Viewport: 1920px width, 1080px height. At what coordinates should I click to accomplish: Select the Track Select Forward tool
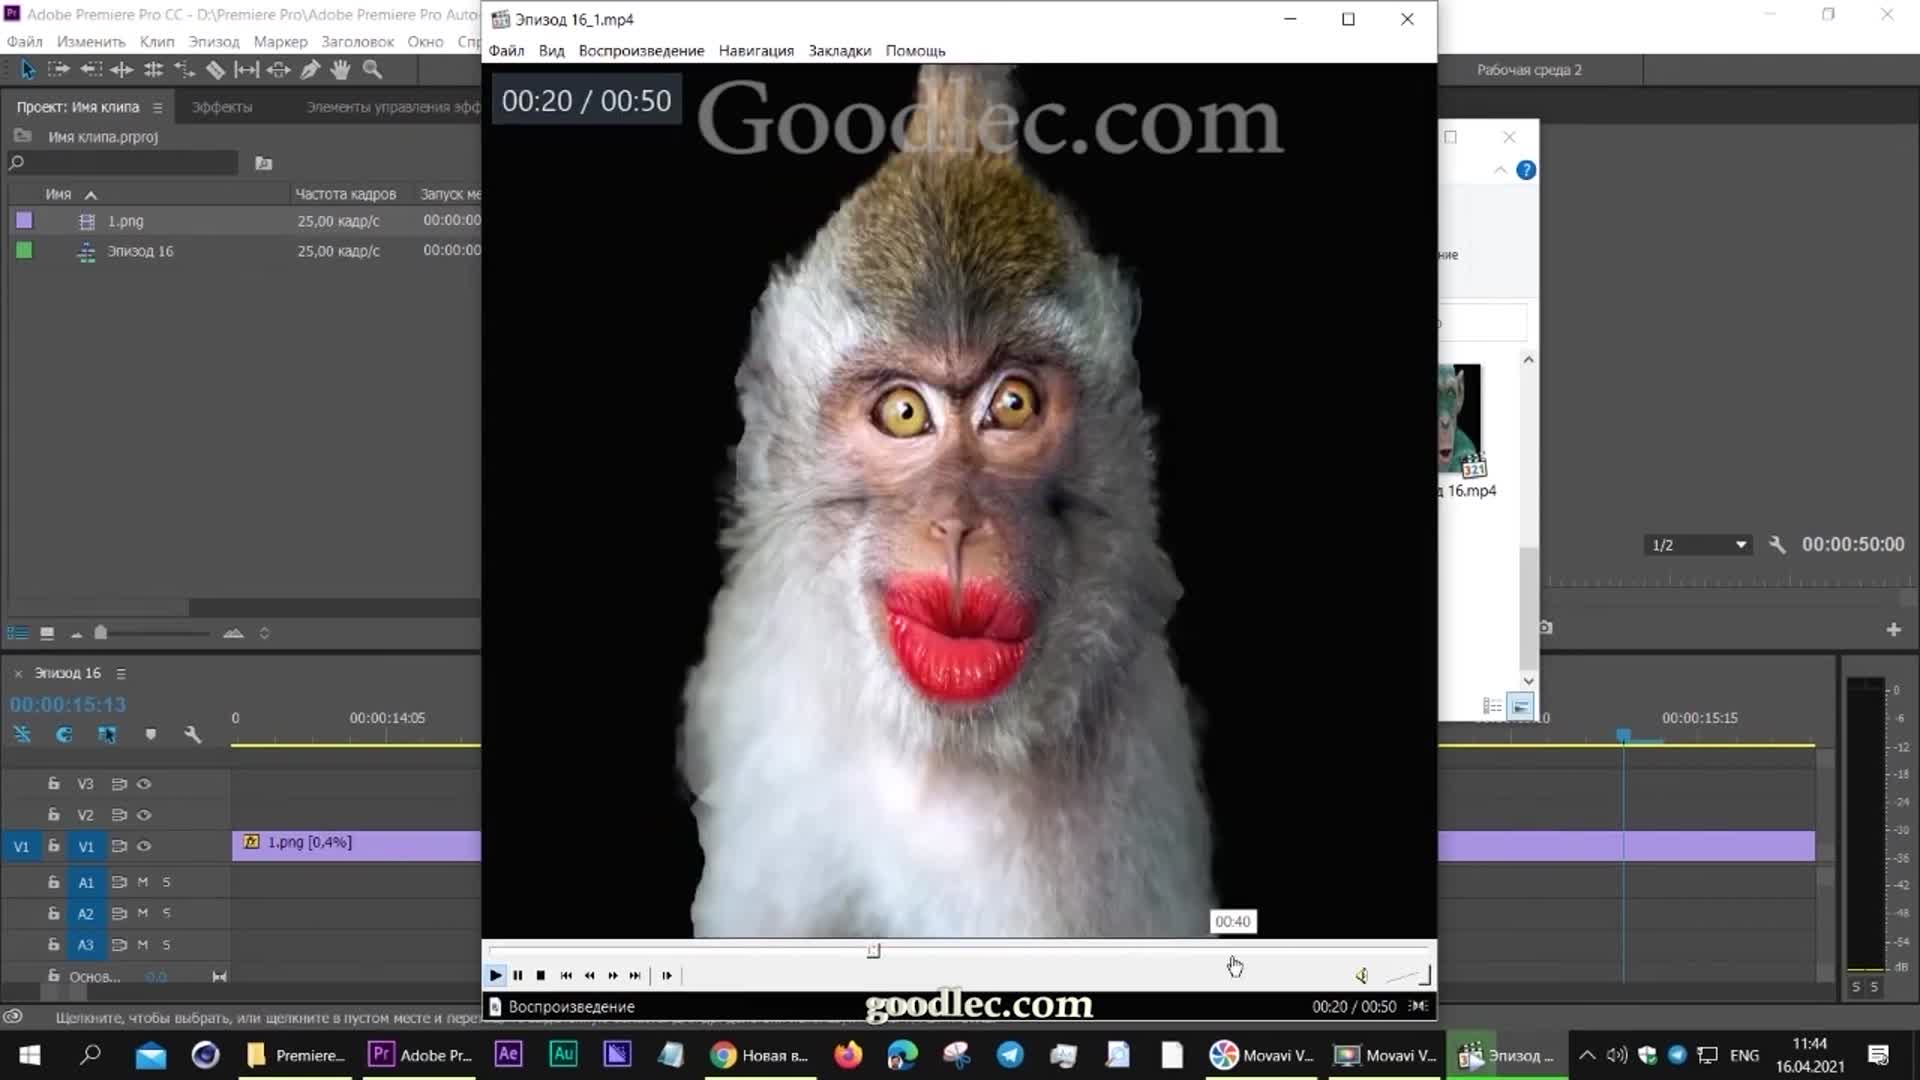point(59,69)
